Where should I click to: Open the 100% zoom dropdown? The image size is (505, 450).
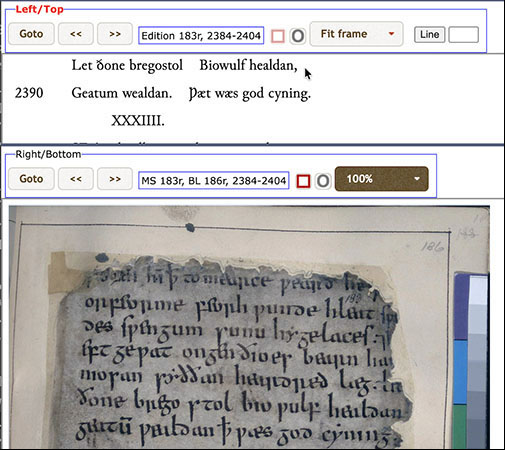tap(381, 179)
